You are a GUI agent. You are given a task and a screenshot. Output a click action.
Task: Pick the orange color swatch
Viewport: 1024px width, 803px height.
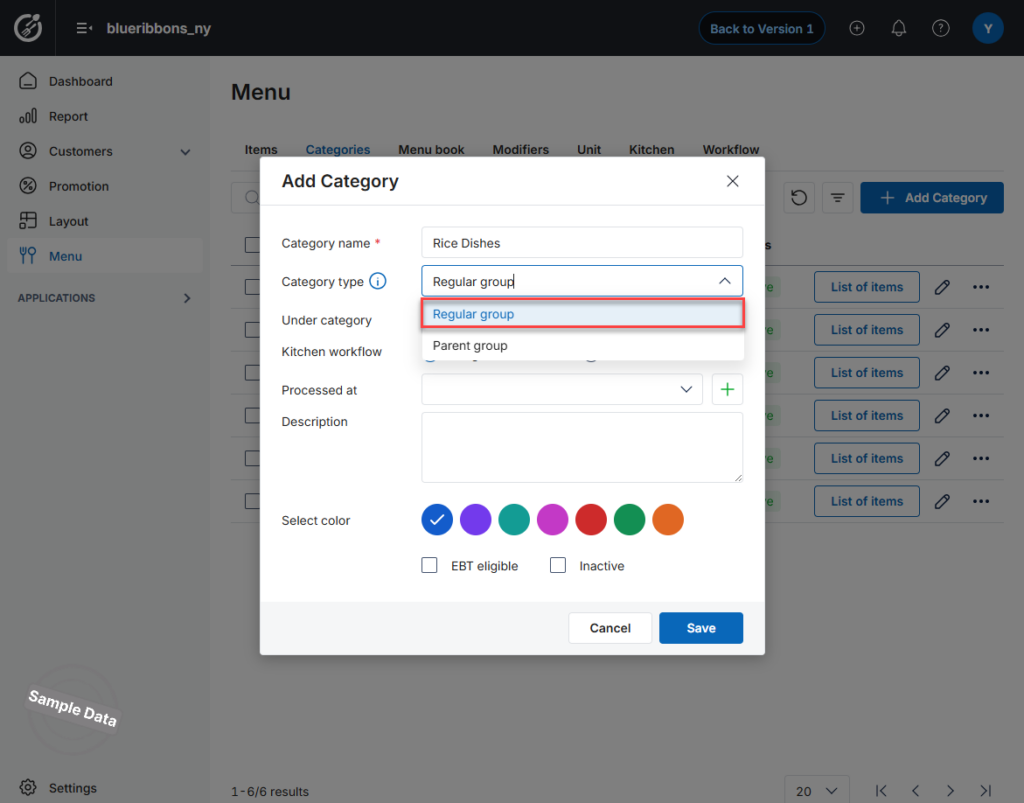click(x=668, y=520)
